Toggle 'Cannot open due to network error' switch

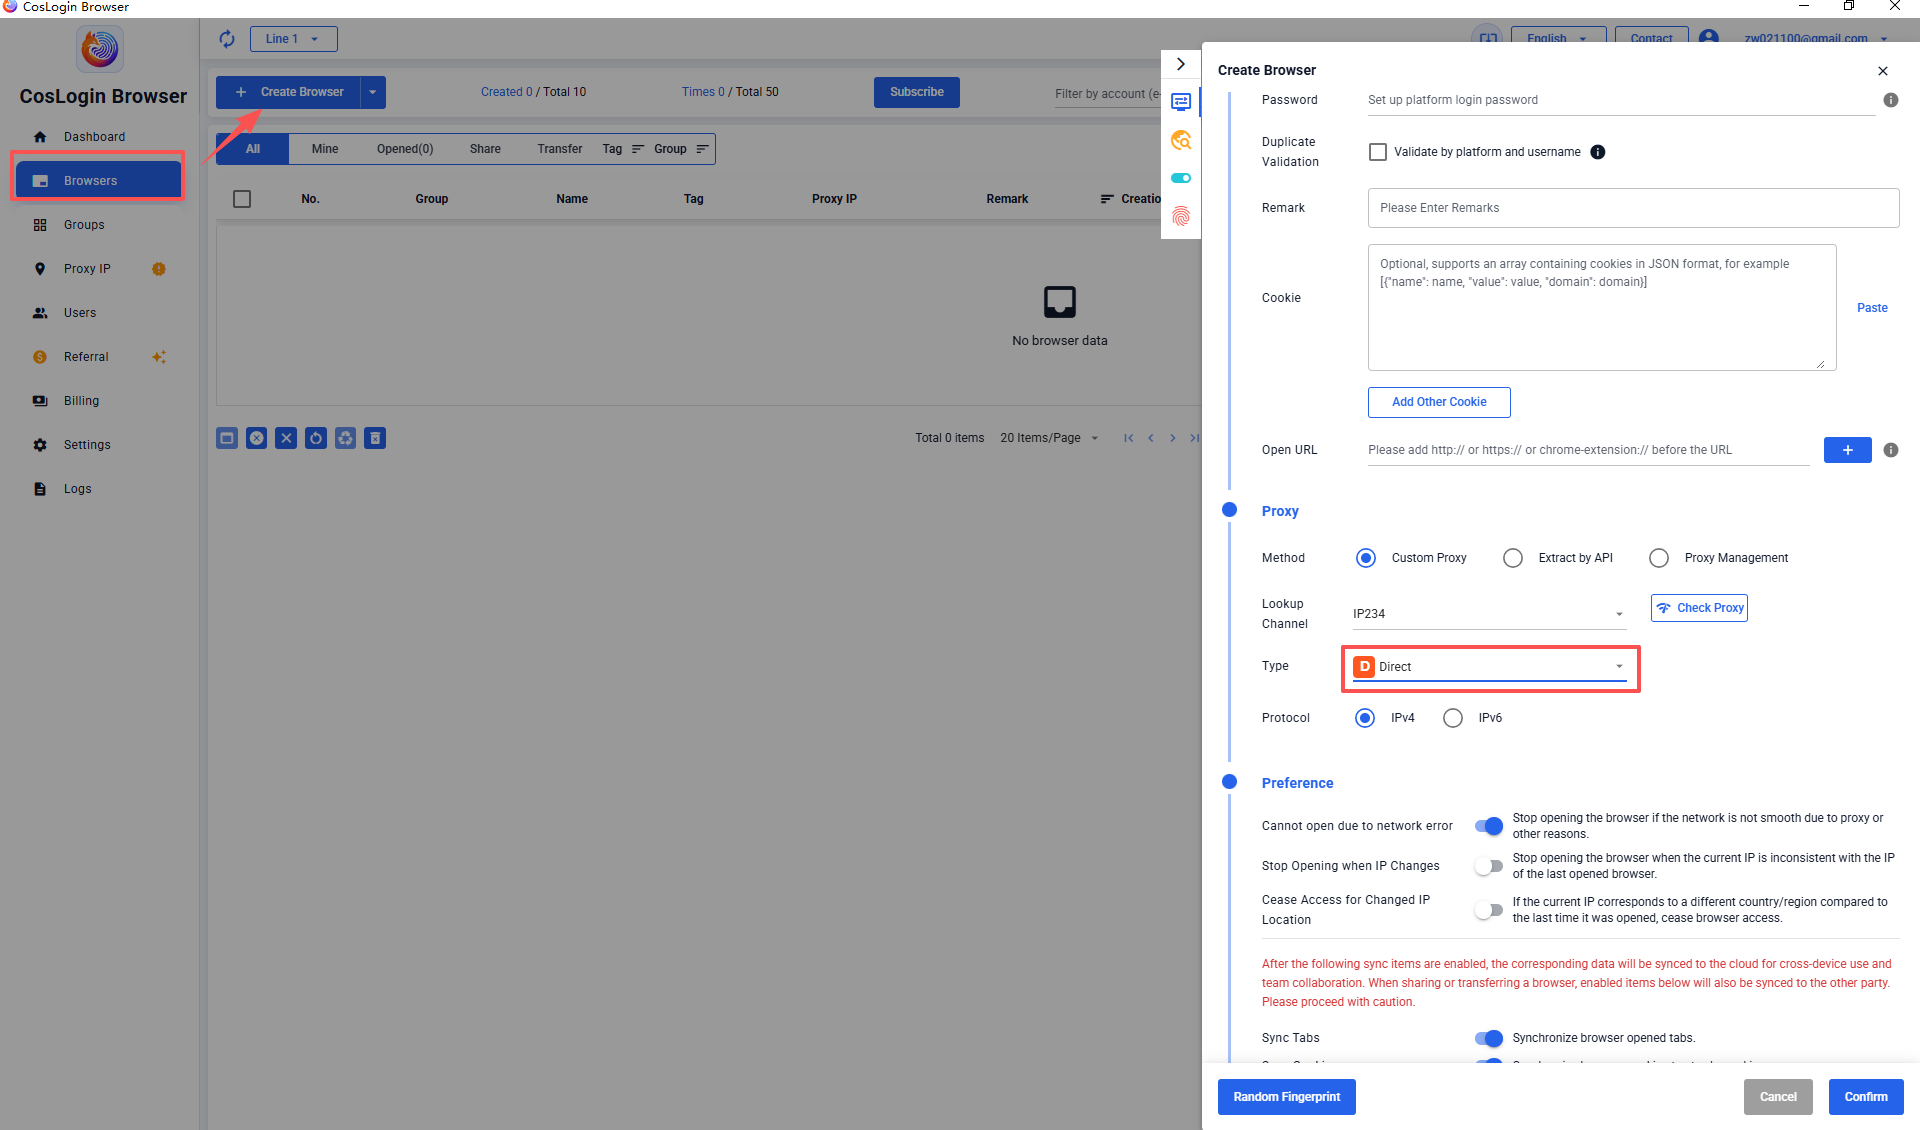point(1489,826)
